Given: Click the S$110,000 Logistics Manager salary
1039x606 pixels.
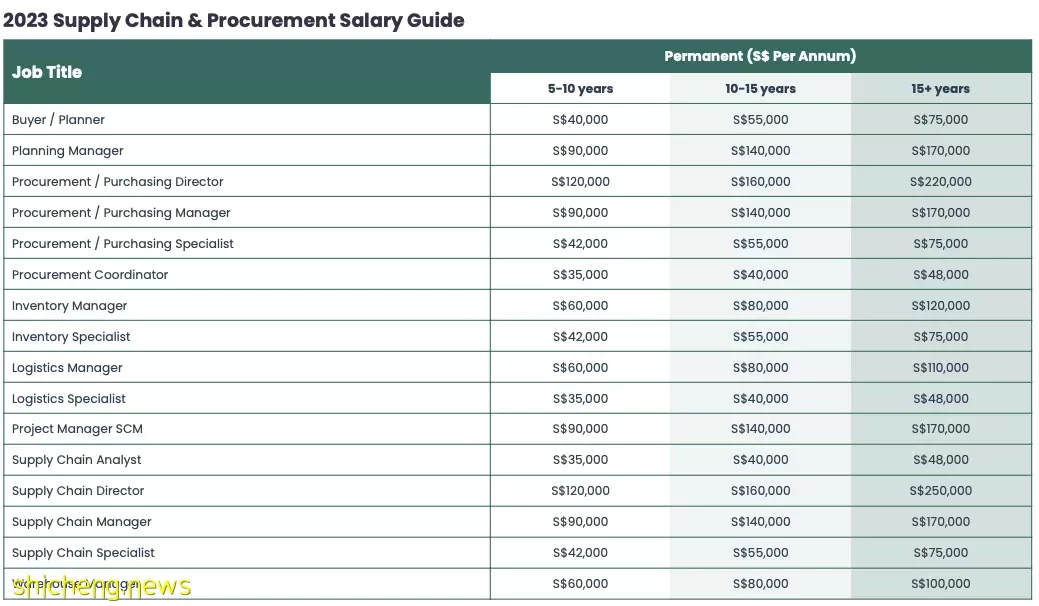Looking at the screenshot, I should [940, 368].
